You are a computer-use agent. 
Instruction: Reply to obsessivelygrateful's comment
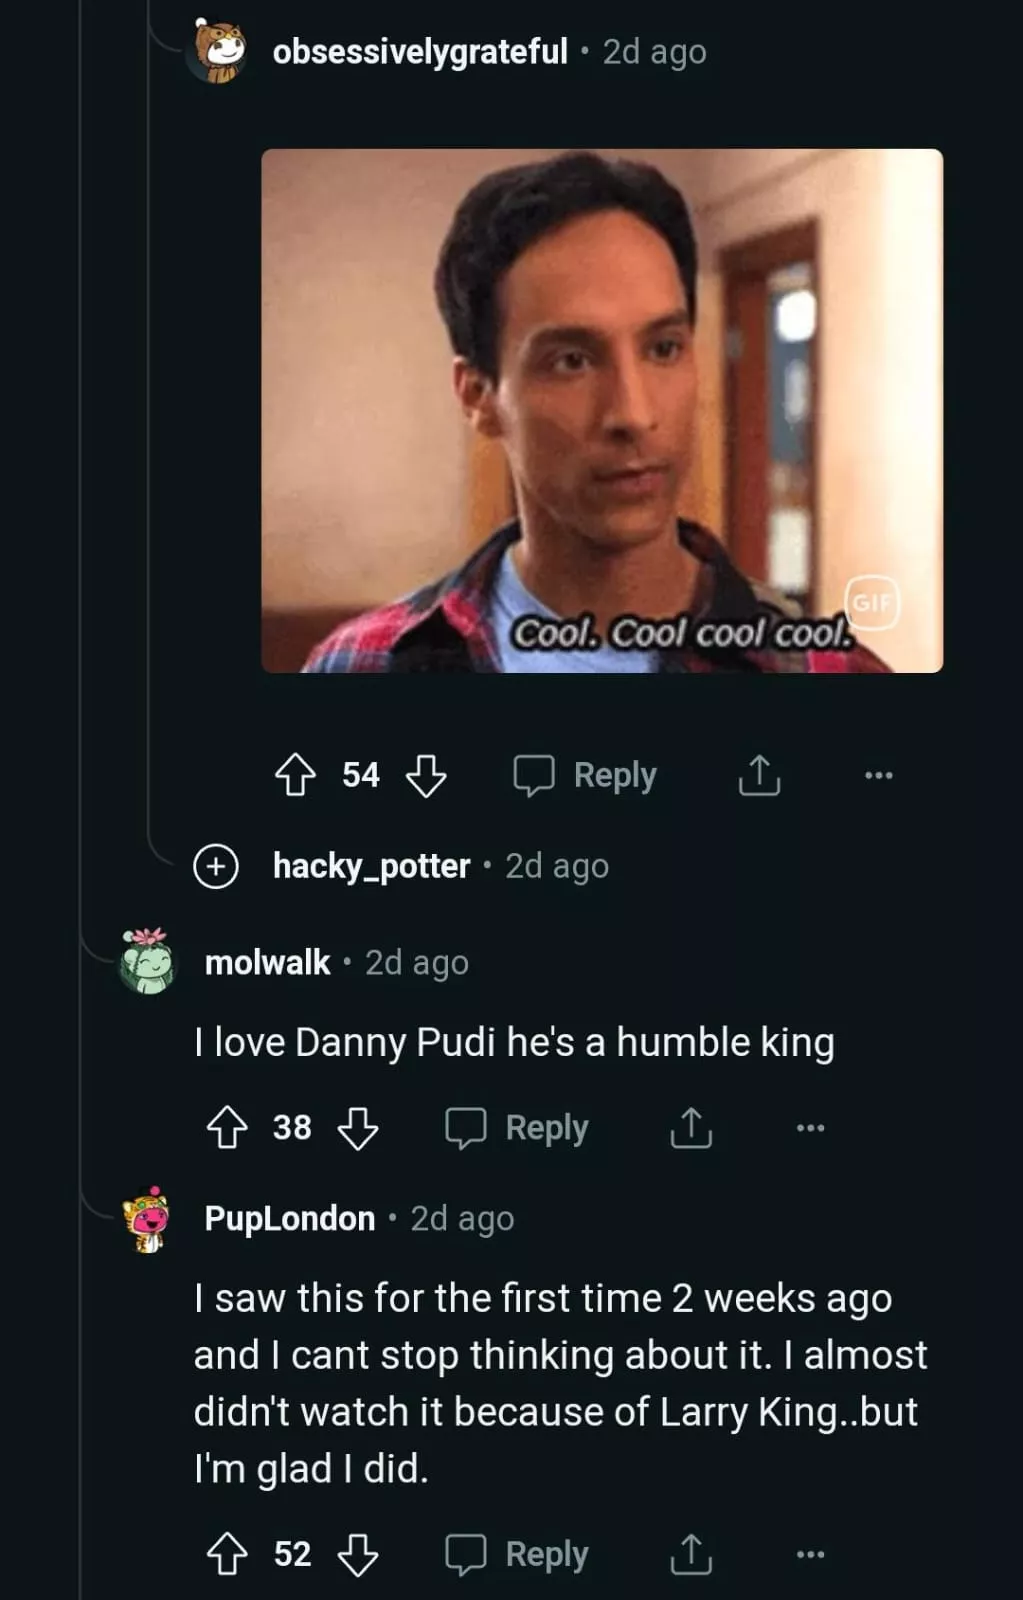tap(585, 775)
